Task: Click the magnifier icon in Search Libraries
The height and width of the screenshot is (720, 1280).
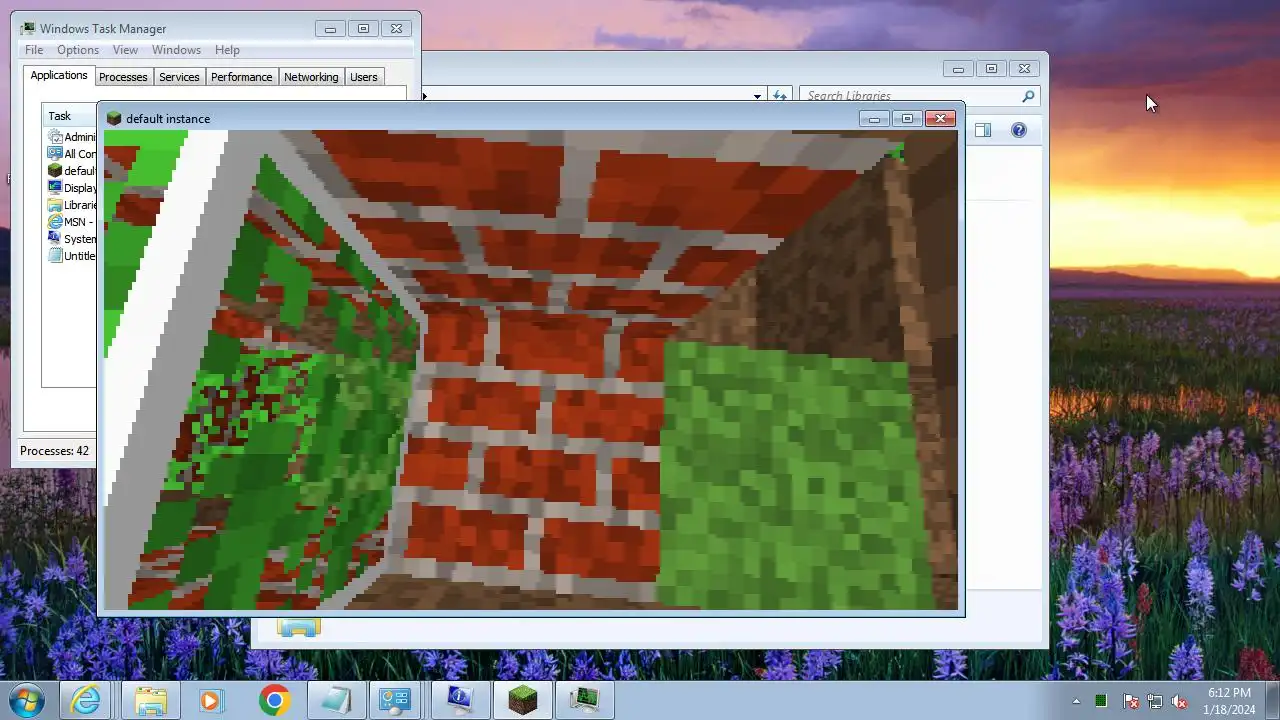Action: (1028, 96)
